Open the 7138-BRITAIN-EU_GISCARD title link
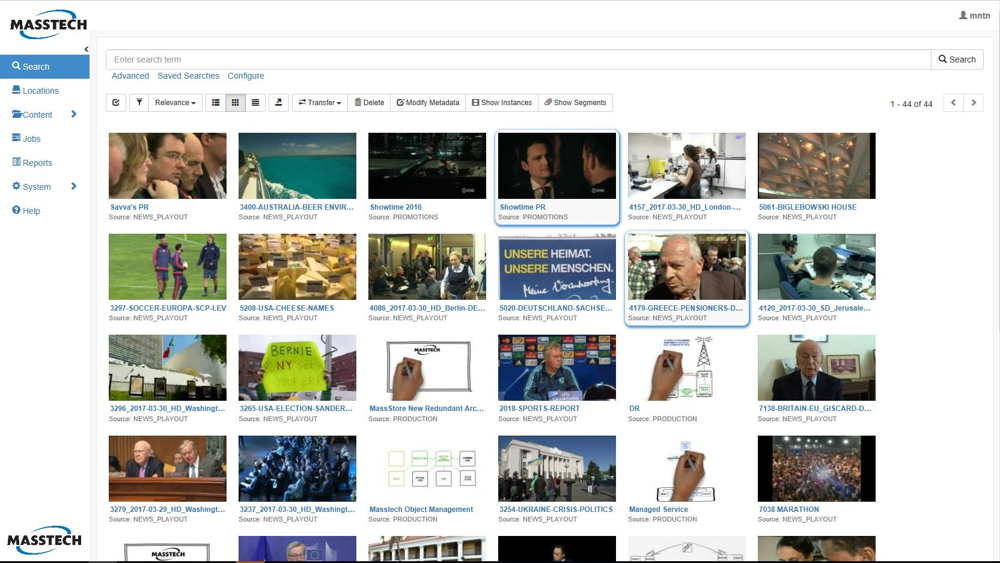The height and width of the screenshot is (563, 1000). (x=814, y=409)
